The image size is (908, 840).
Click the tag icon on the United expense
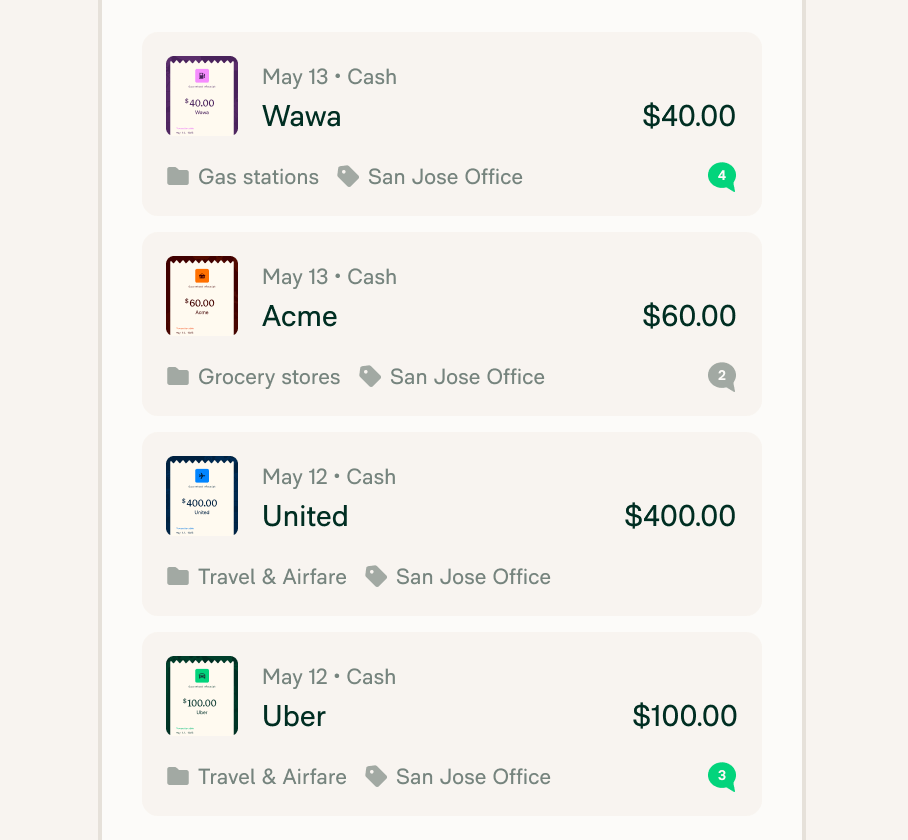click(x=376, y=577)
